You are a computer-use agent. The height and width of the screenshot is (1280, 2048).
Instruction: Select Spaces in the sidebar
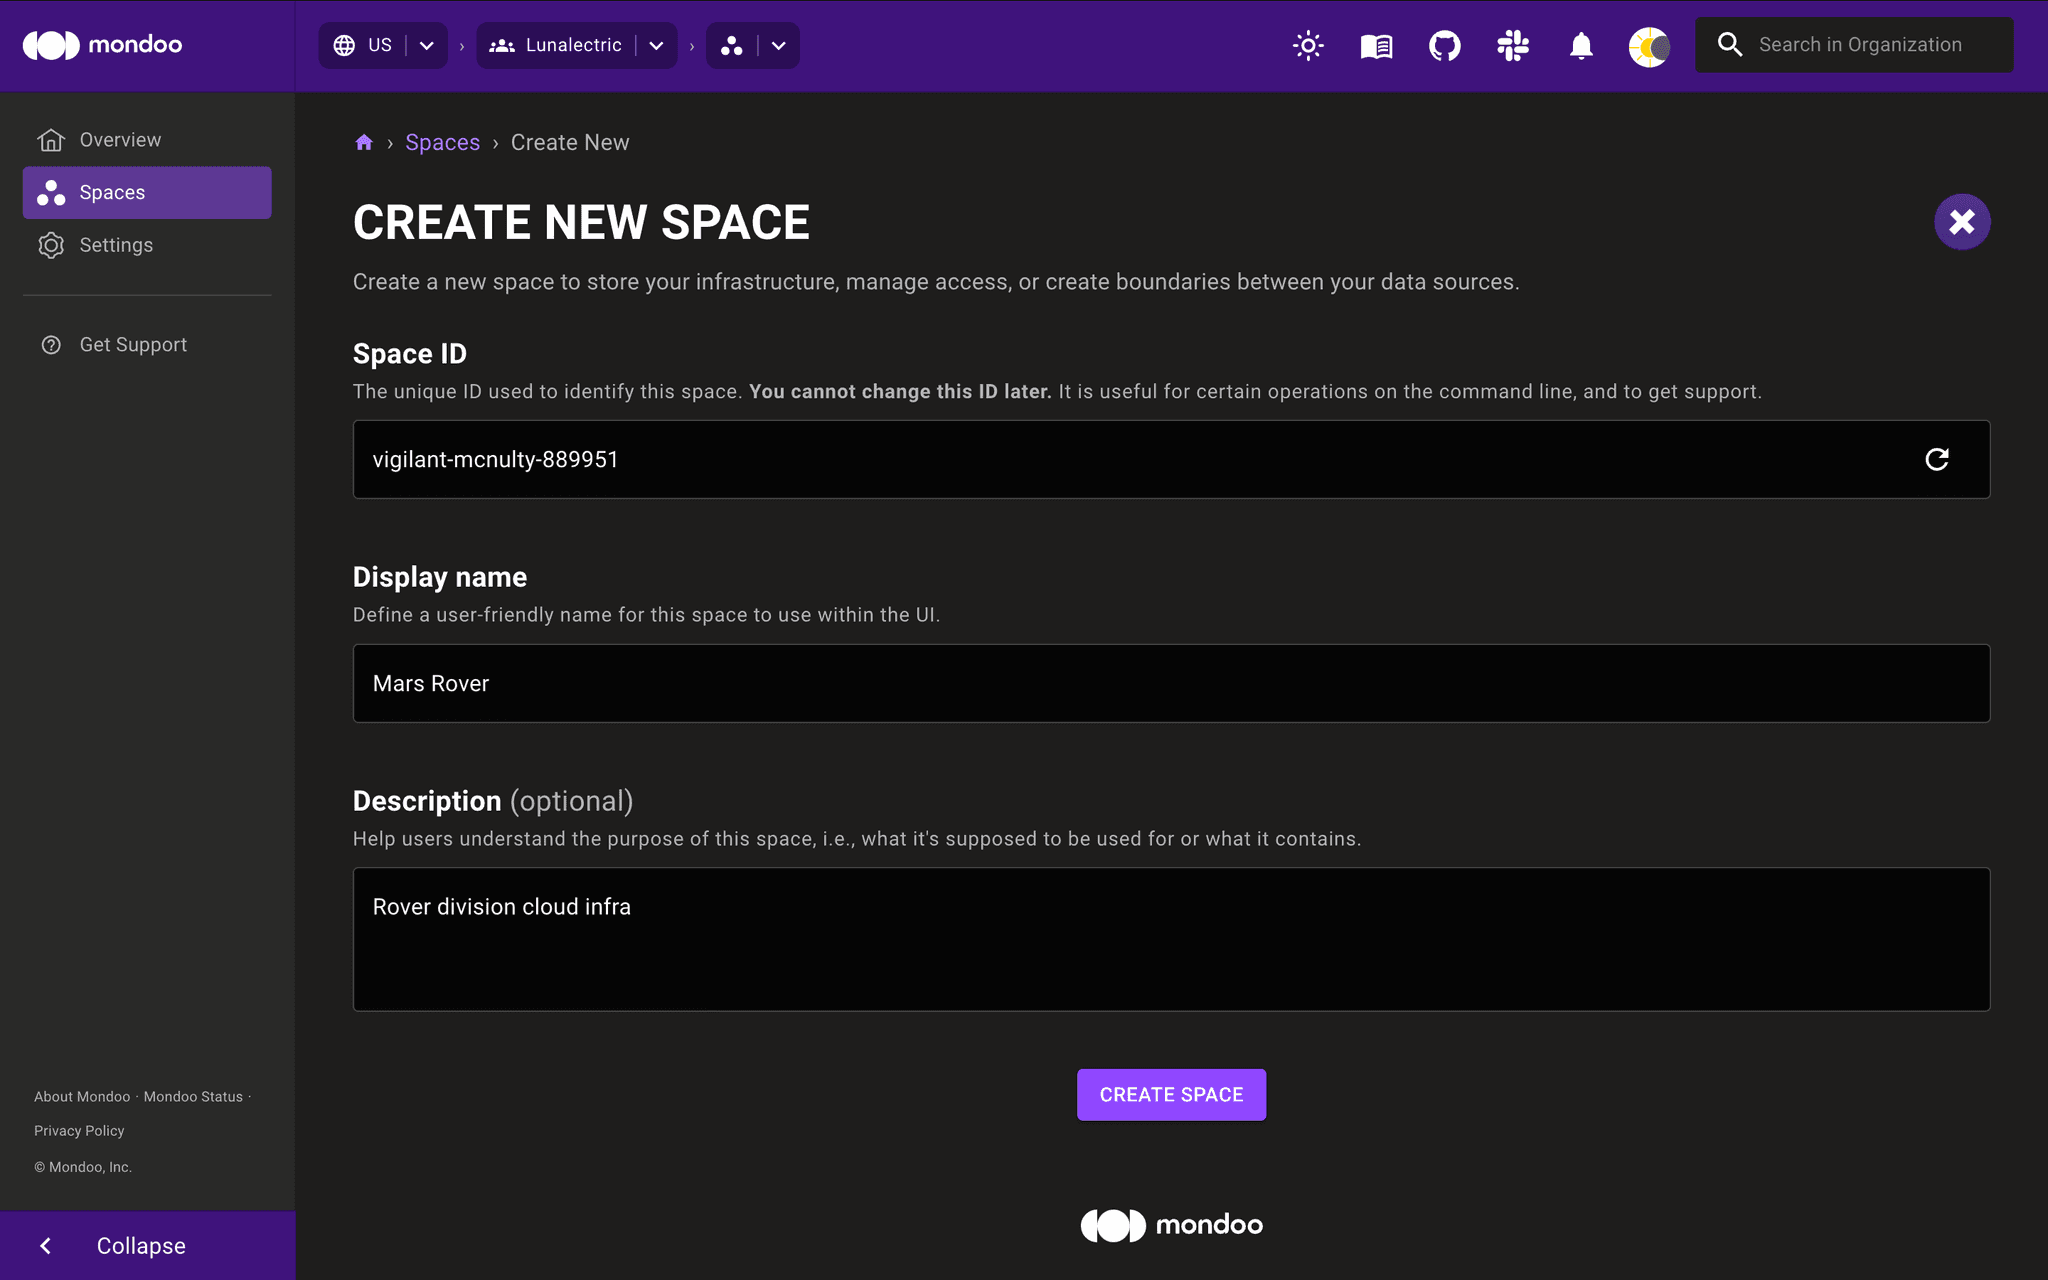(147, 191)
